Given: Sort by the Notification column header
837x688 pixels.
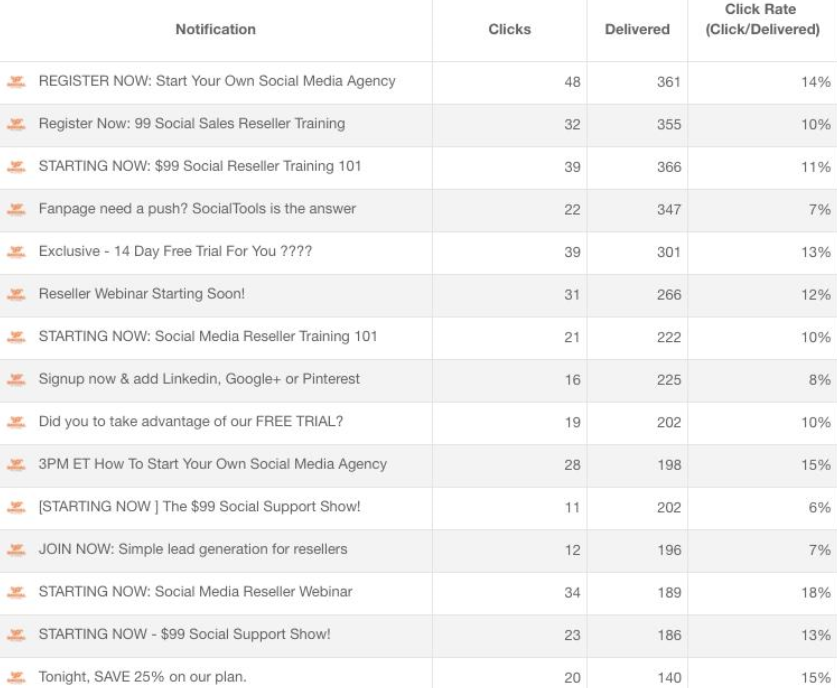Looking at the screenshot, I should pos(216,29).
